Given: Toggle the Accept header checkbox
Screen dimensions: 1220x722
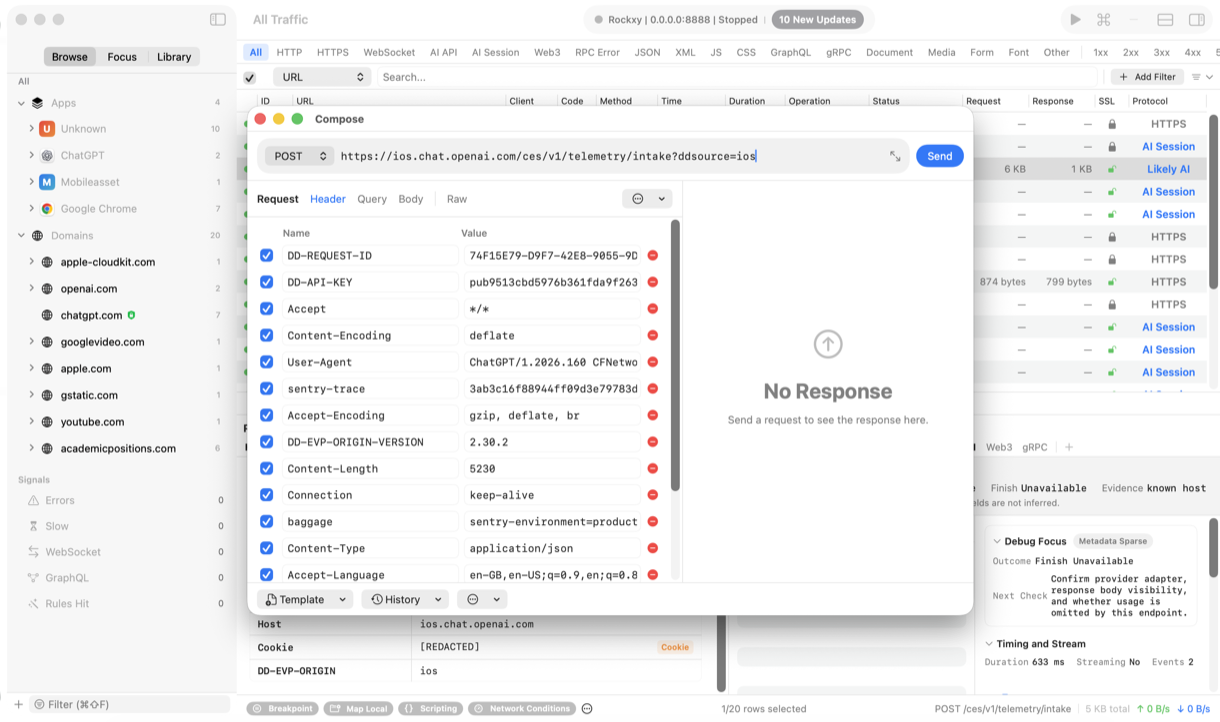Looking at the screenshot, I should 267,309.
